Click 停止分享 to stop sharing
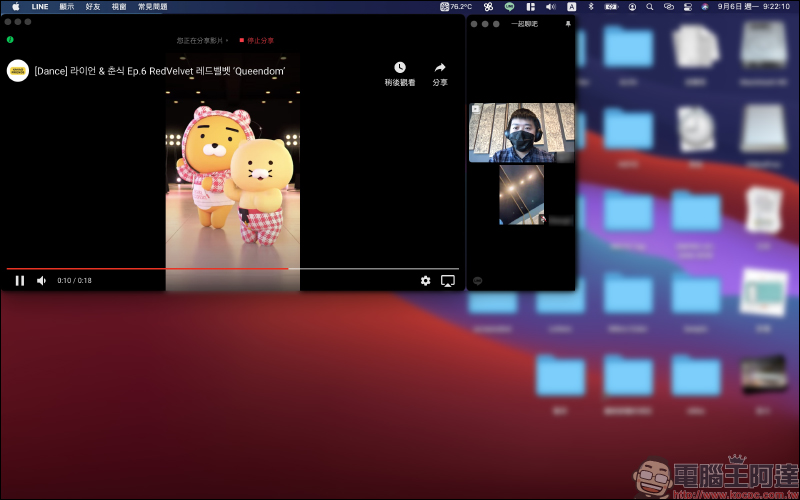This screenshot has width=800, height=500. point(257,40)
